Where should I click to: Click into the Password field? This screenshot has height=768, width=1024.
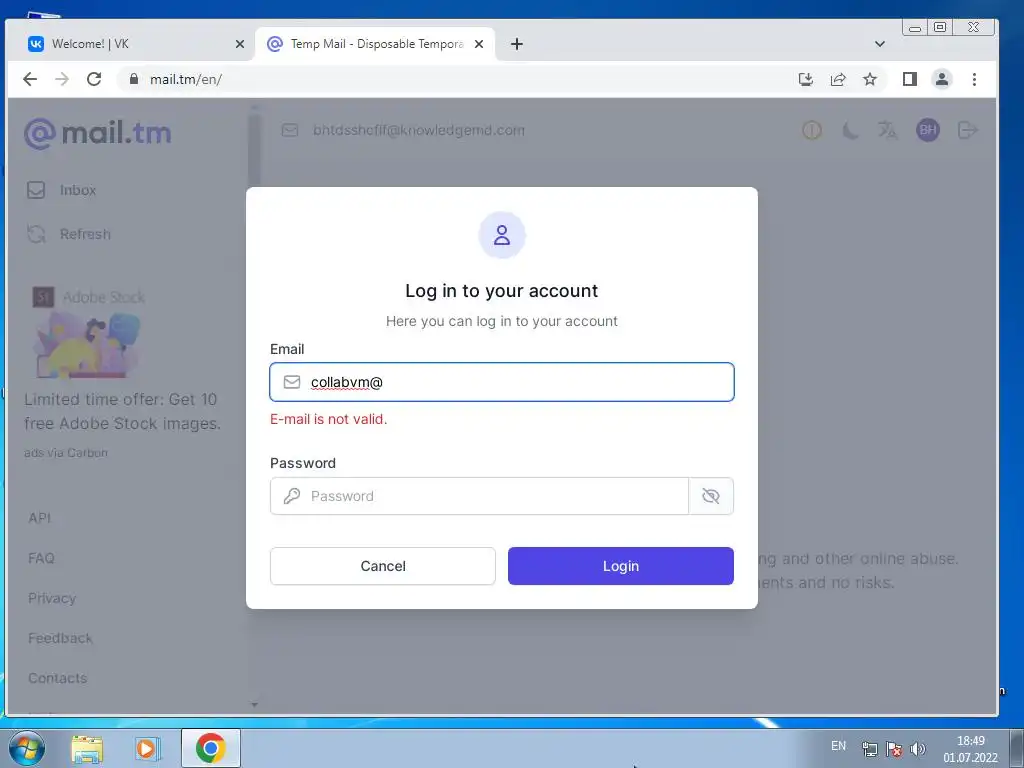pyautogui.click(x=479, y=496)
